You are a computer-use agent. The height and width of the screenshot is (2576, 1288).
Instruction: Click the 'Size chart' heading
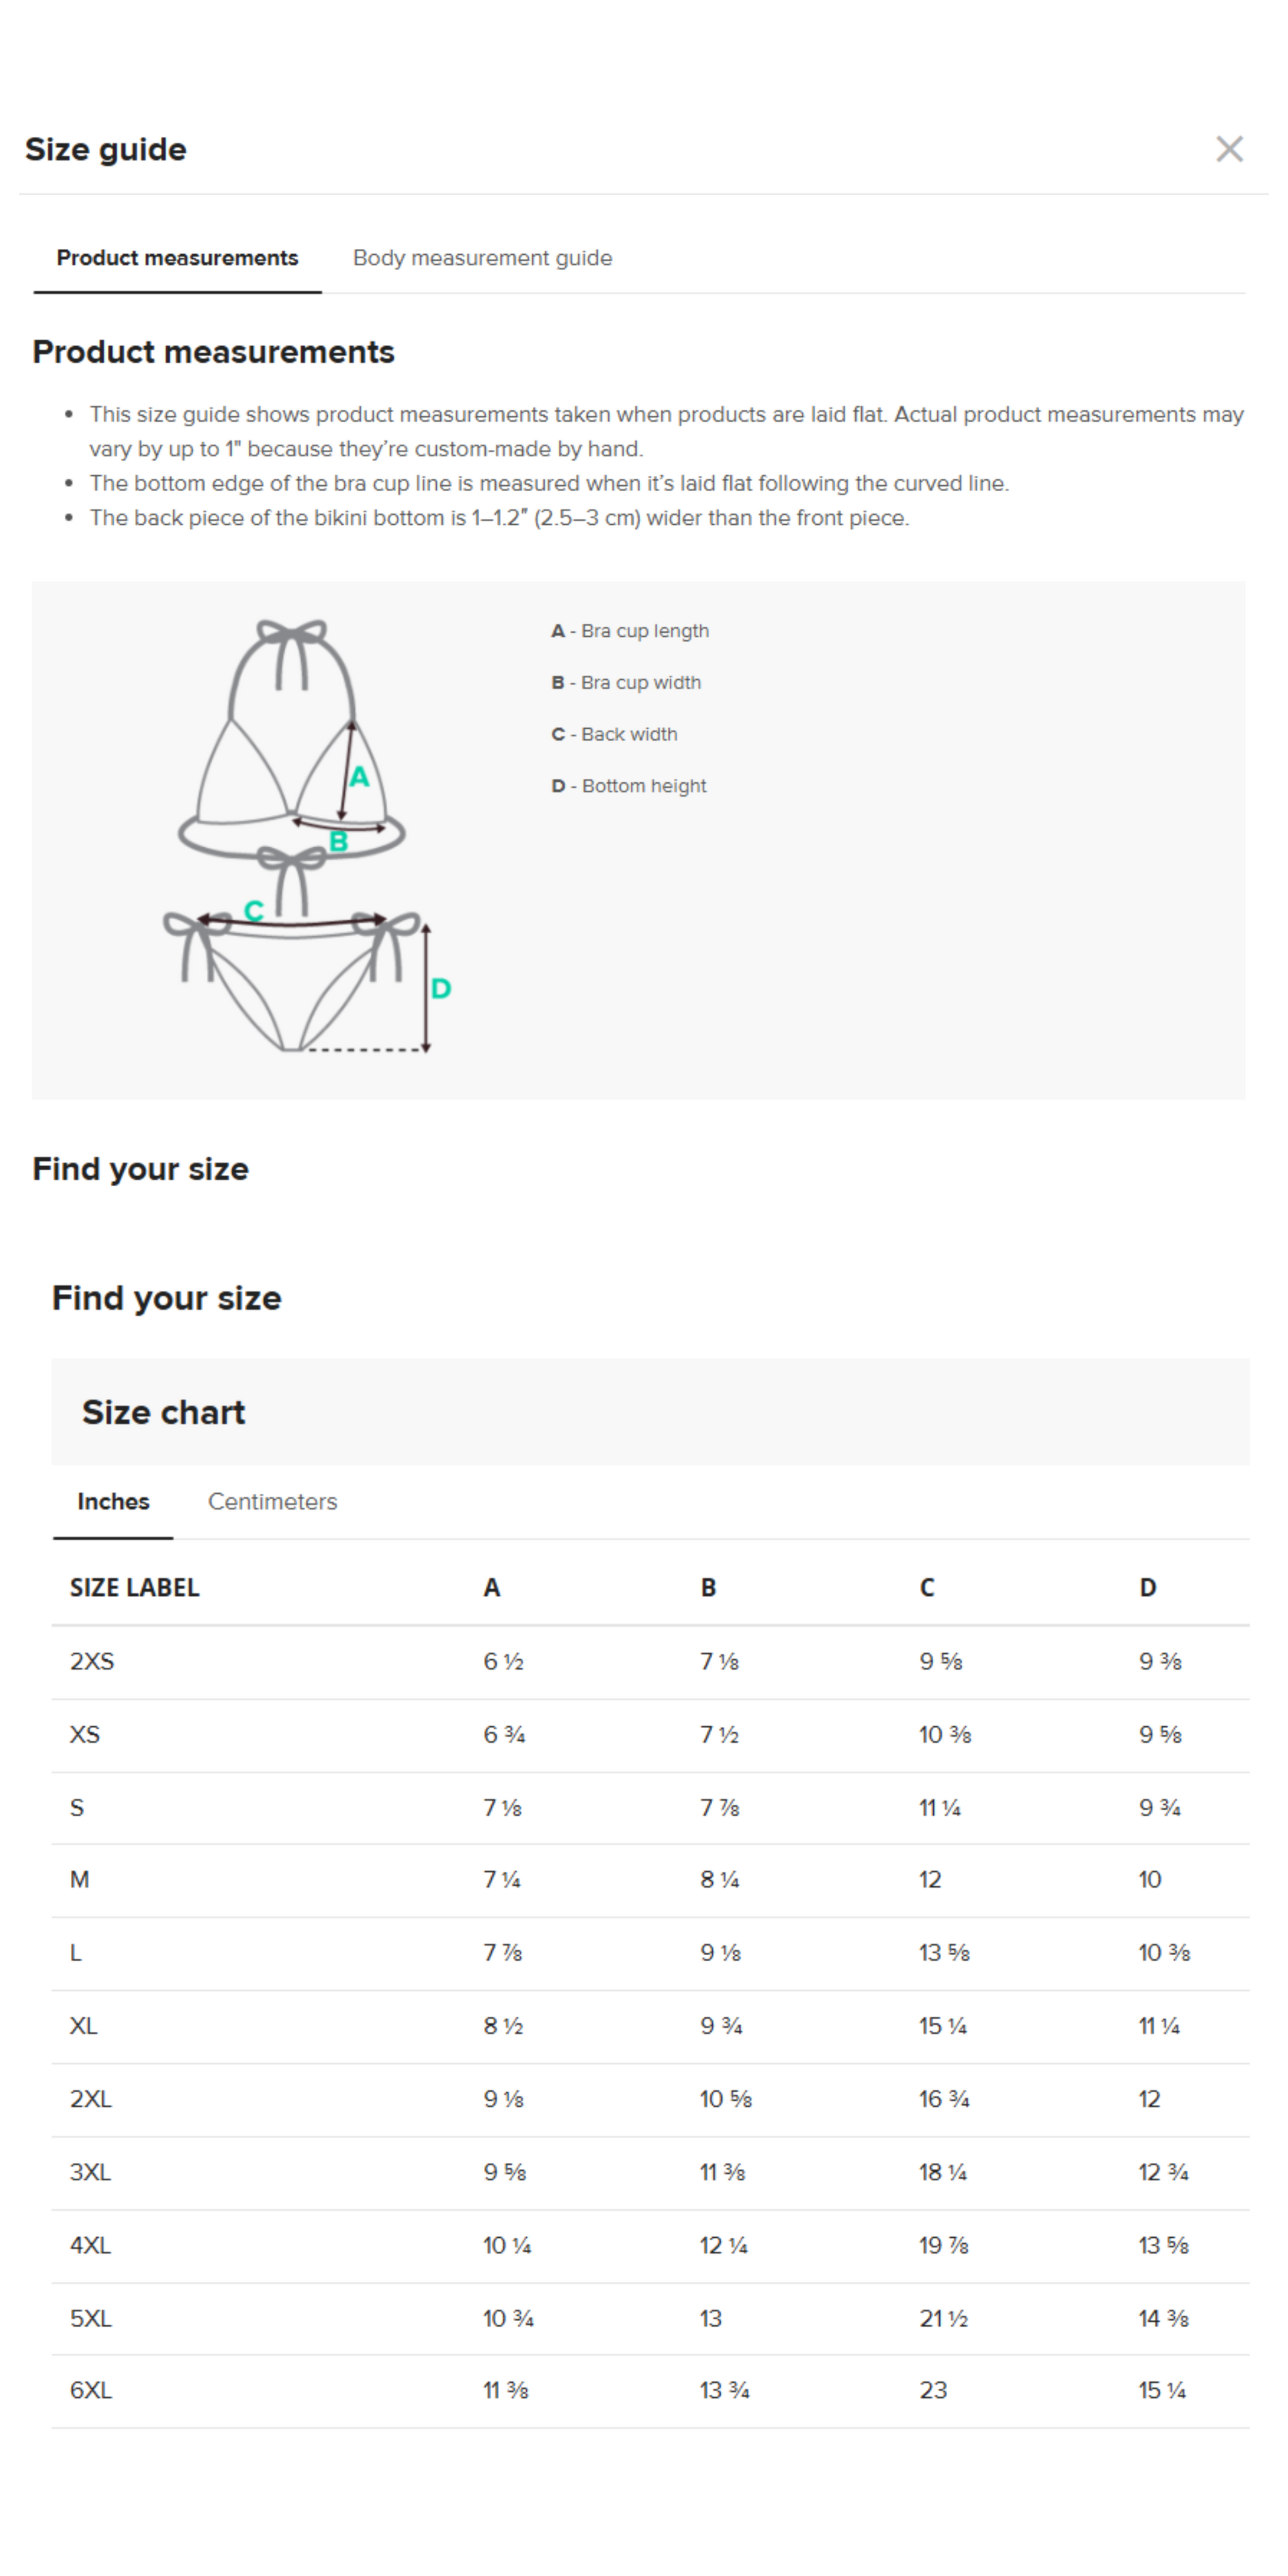pyautogui.click(x=163, y=1412)
